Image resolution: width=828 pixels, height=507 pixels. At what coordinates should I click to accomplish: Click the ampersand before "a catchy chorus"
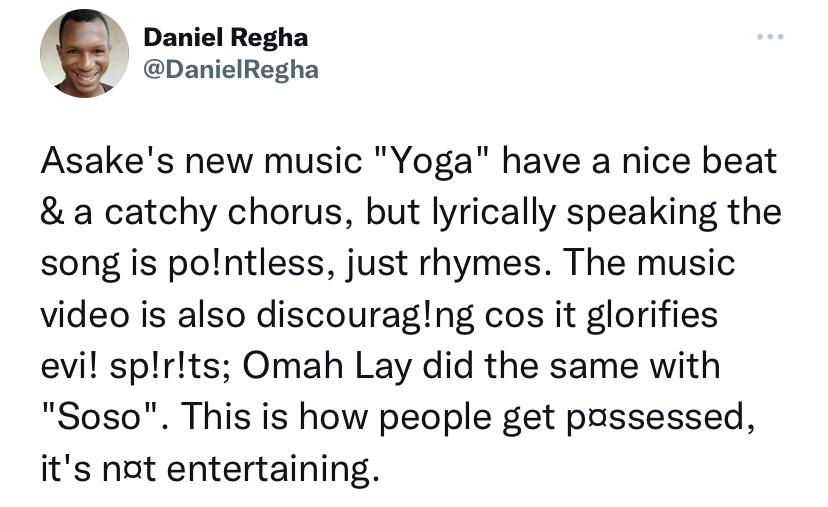(x=52, y=212)
